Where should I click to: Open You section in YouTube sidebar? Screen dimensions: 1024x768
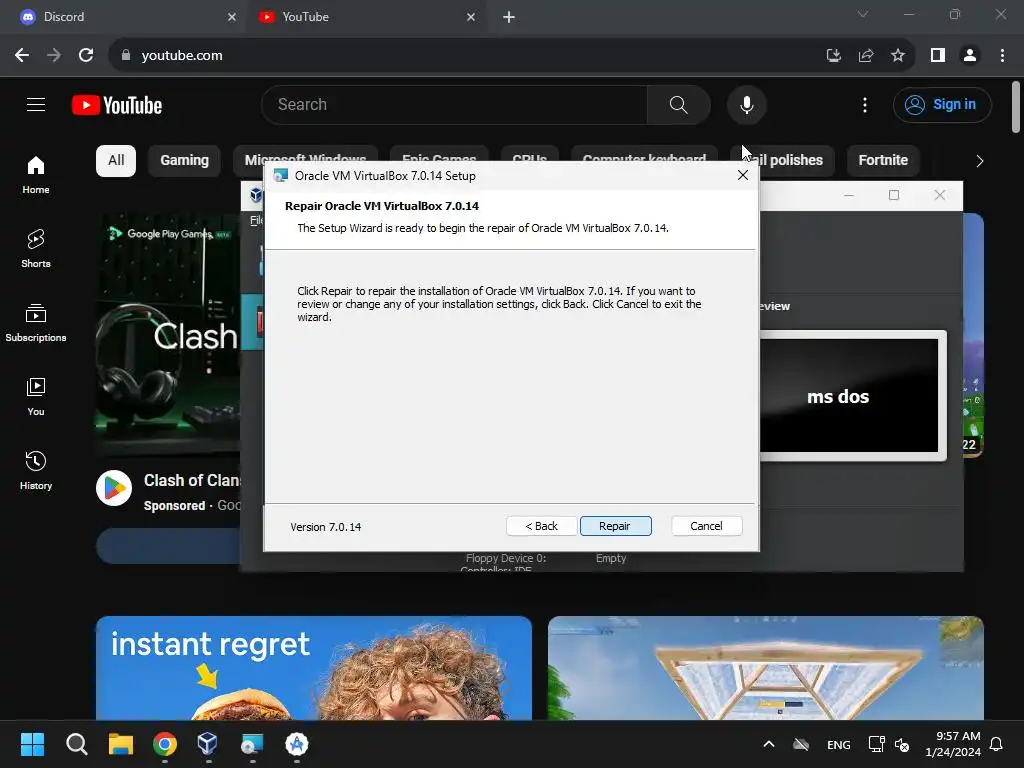click(36, 396)
